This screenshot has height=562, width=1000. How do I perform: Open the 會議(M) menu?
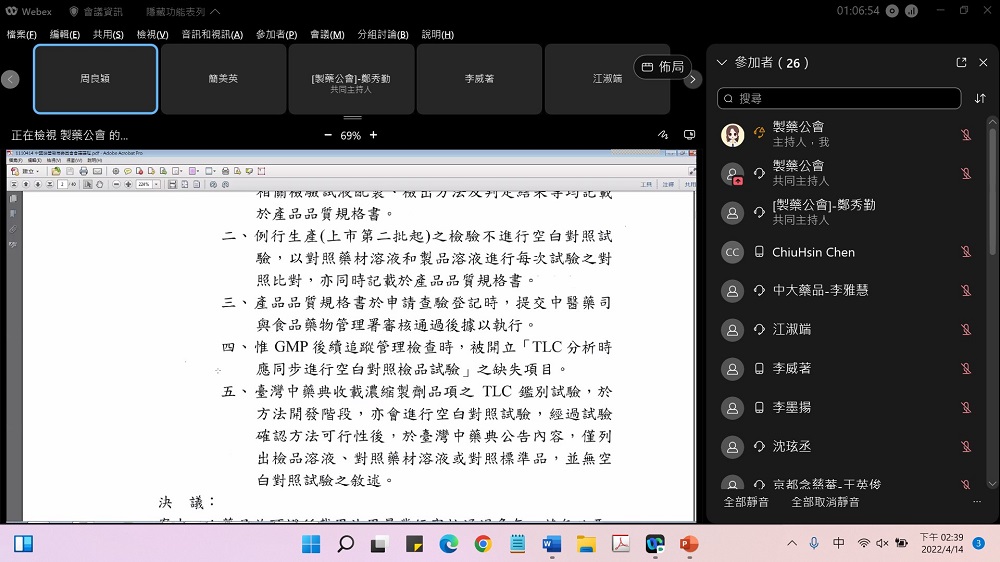[327, 34]
